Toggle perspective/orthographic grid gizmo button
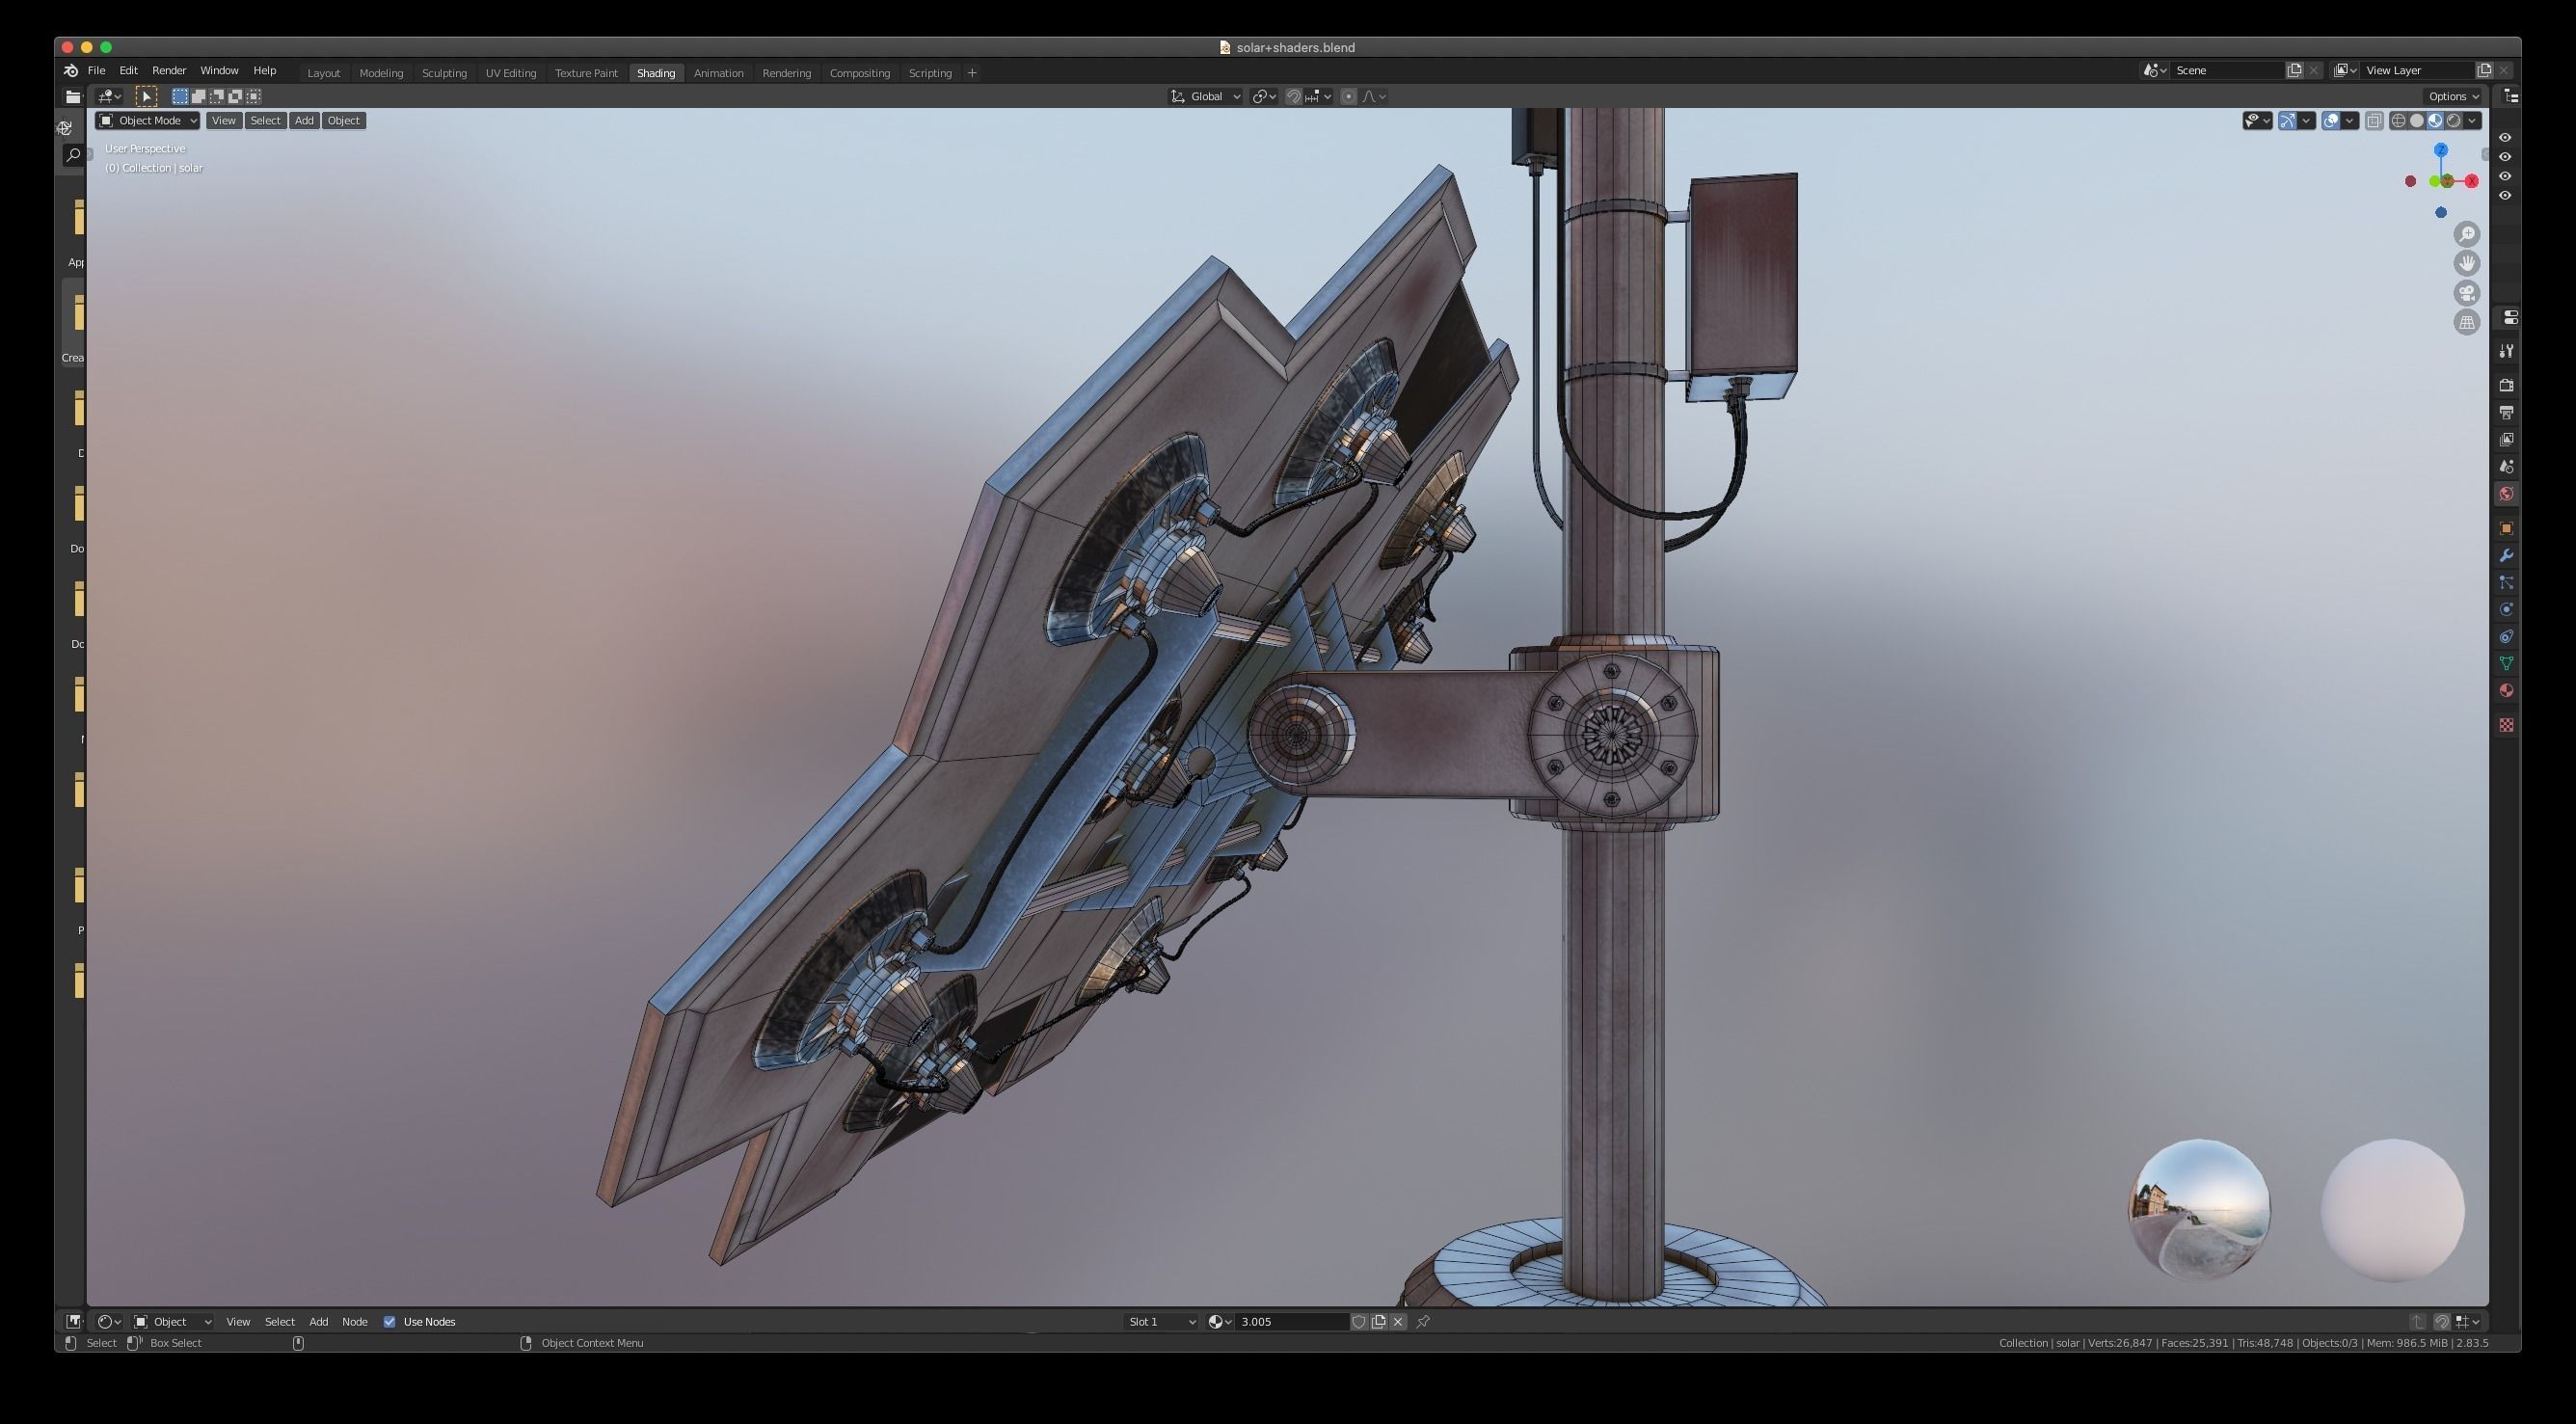 pos(2467,322)
